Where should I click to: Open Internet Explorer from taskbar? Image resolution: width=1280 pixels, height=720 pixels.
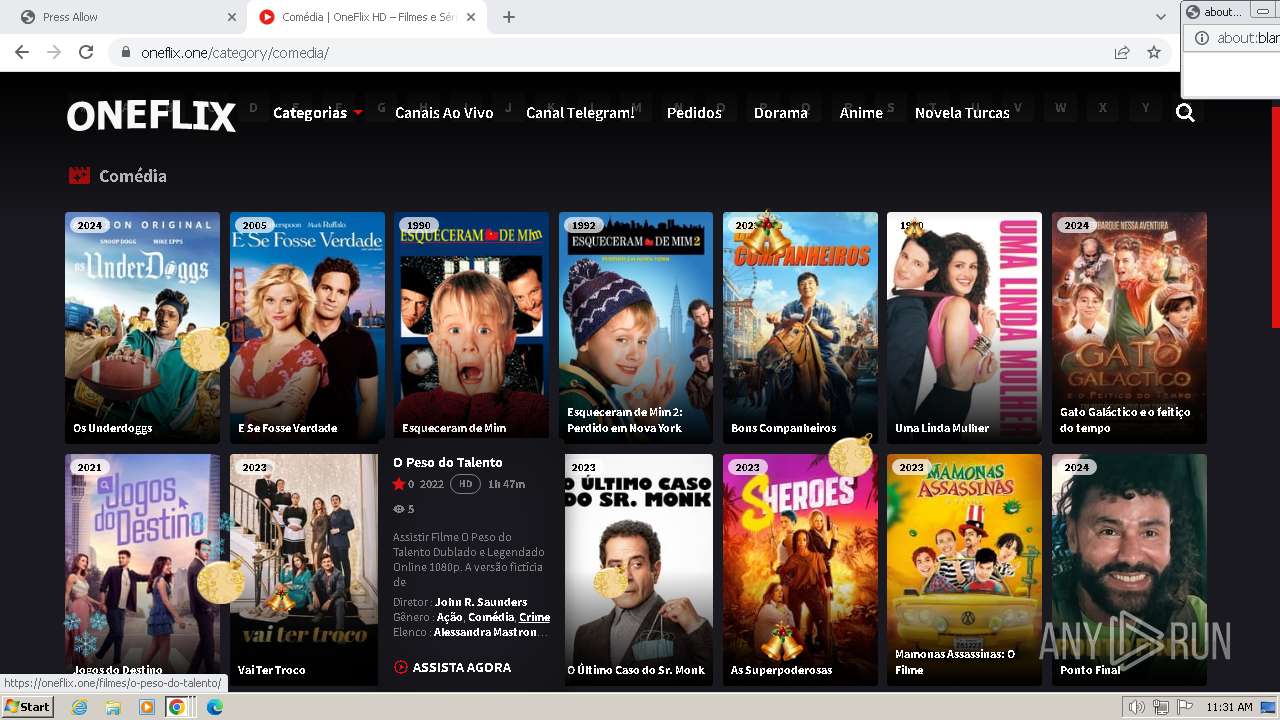click(x=80, y=707)
